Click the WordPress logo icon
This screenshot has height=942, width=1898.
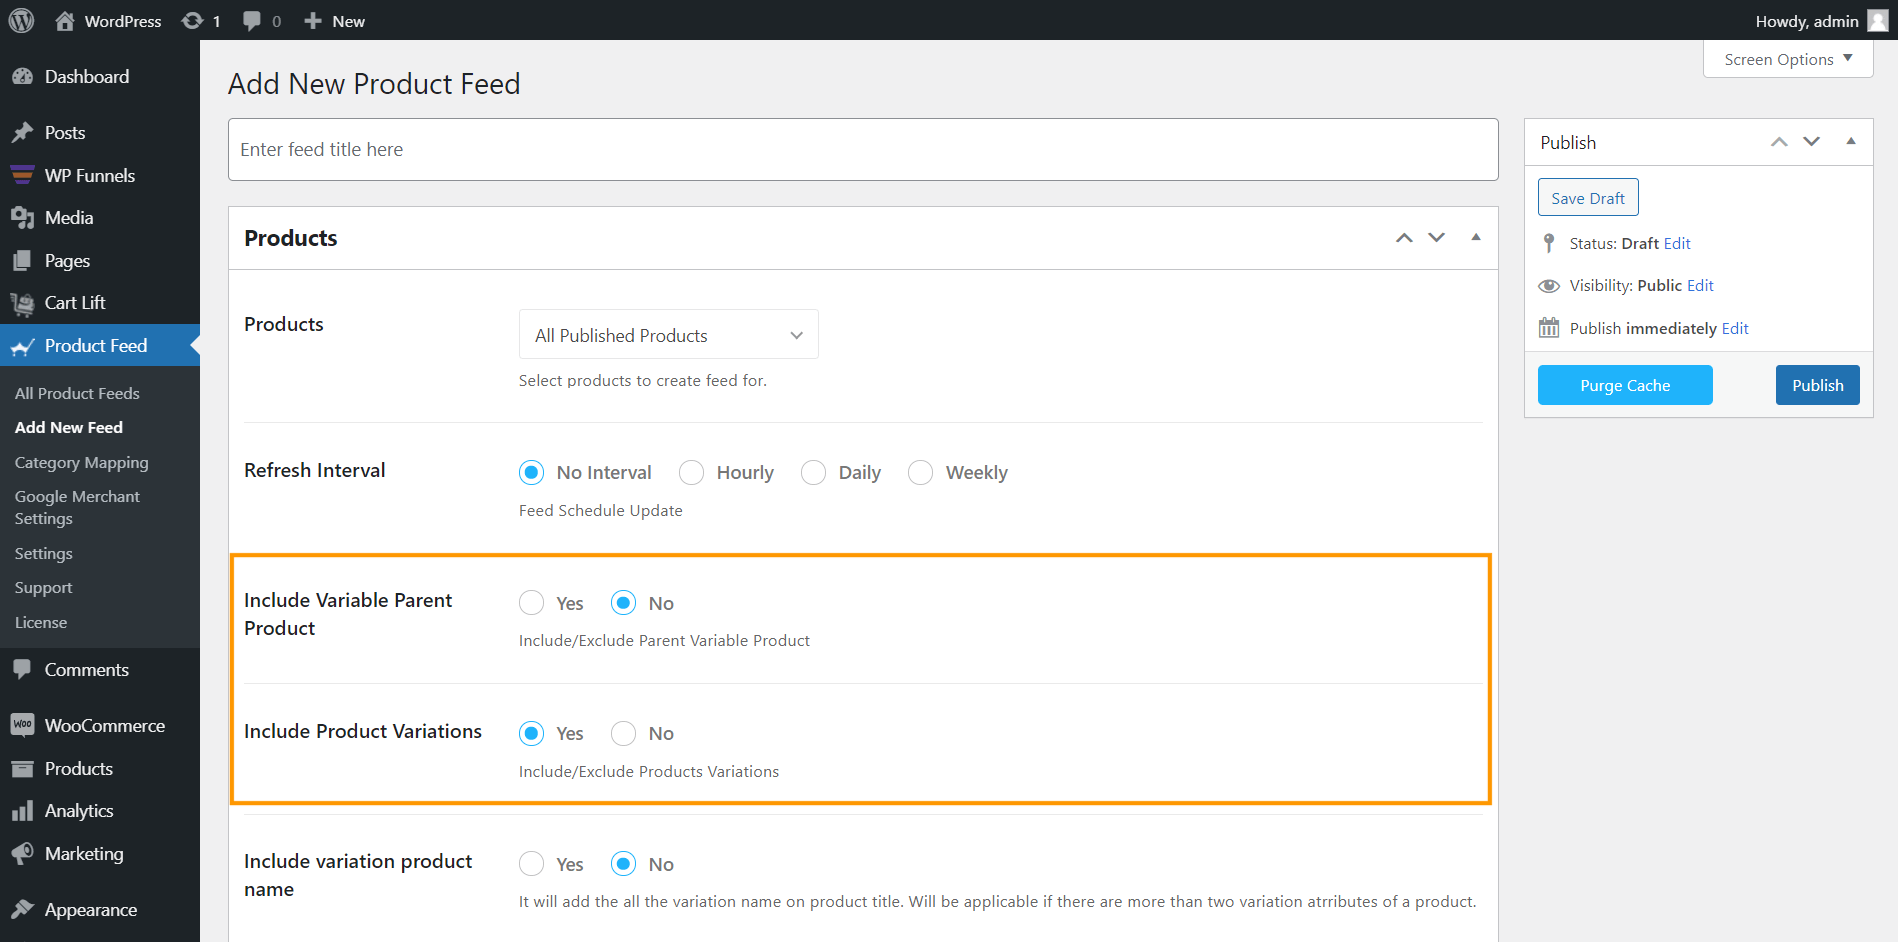point(21,21)
